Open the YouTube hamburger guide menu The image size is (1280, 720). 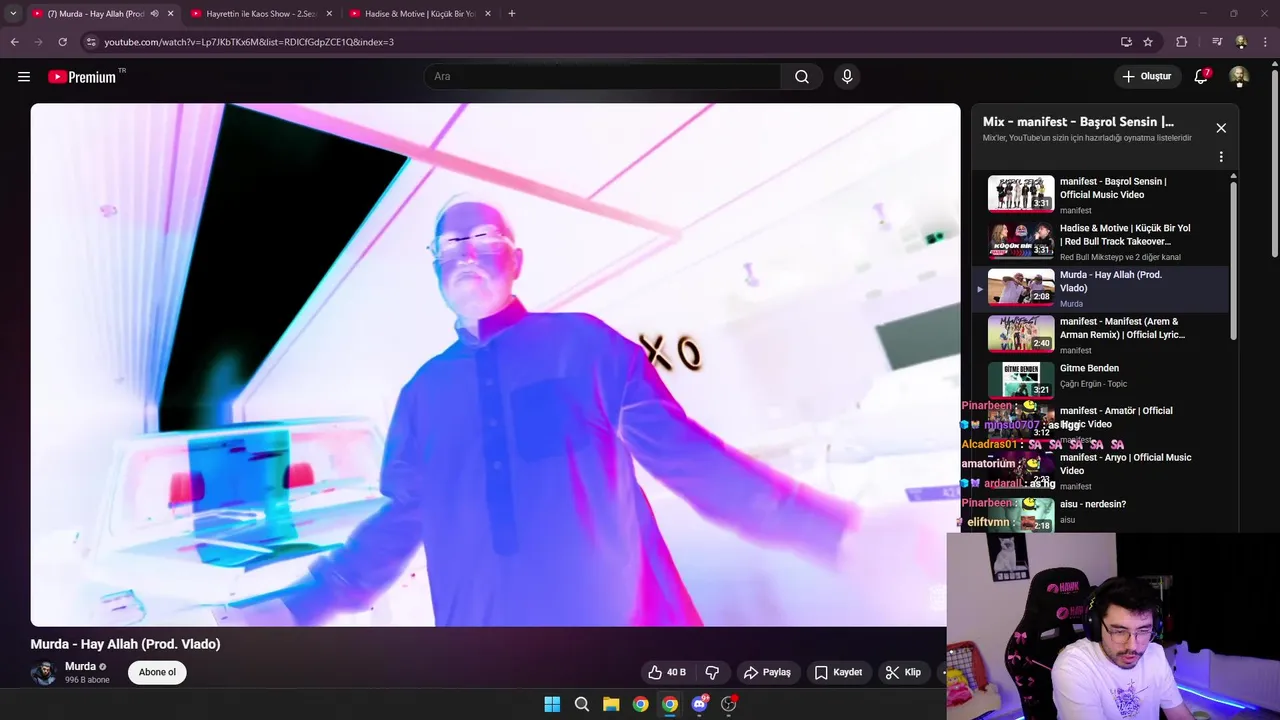(24, 77)
